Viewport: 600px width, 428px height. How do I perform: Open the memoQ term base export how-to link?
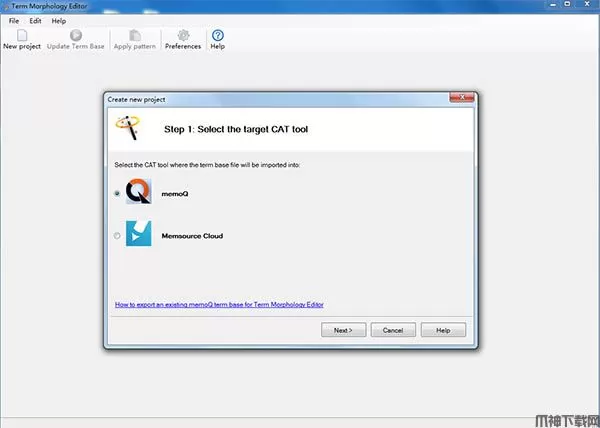click(x=219, y=304)
